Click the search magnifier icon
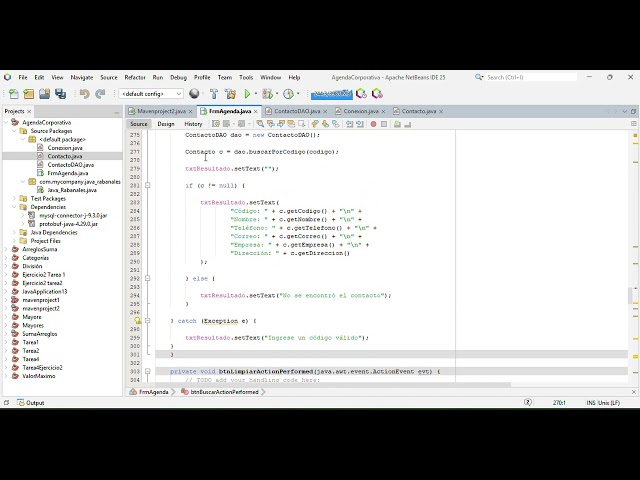 [x=479, y=77]
